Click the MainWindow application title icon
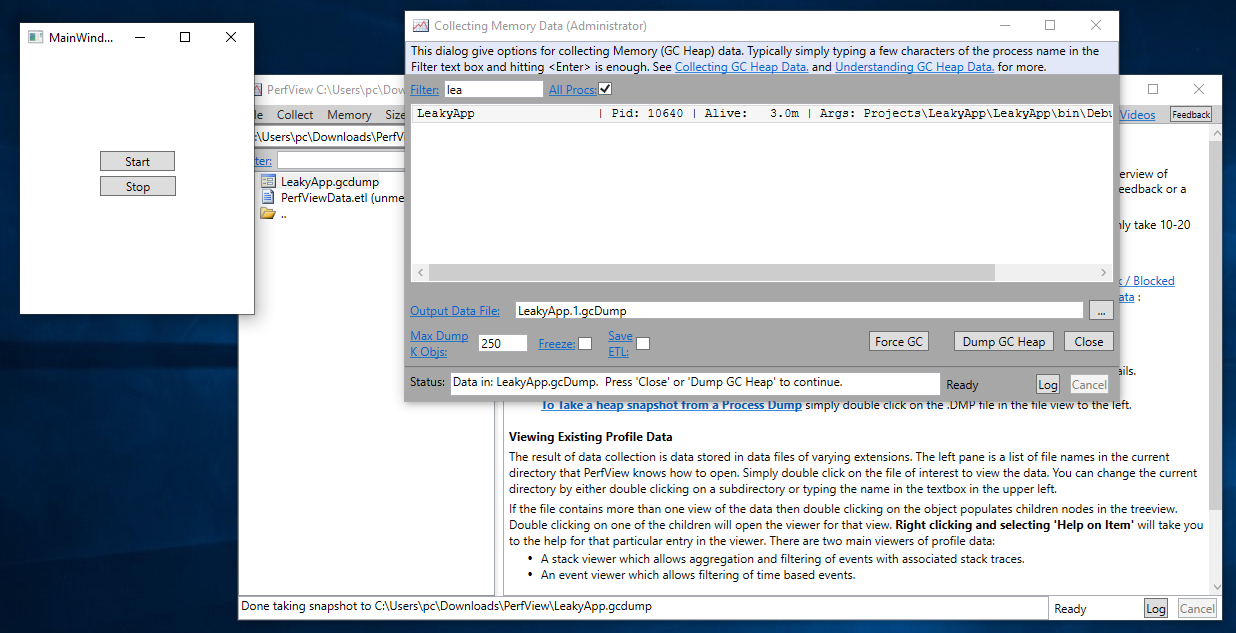Viewport: 1236px width, 633px height. click(x=35, y=37)
